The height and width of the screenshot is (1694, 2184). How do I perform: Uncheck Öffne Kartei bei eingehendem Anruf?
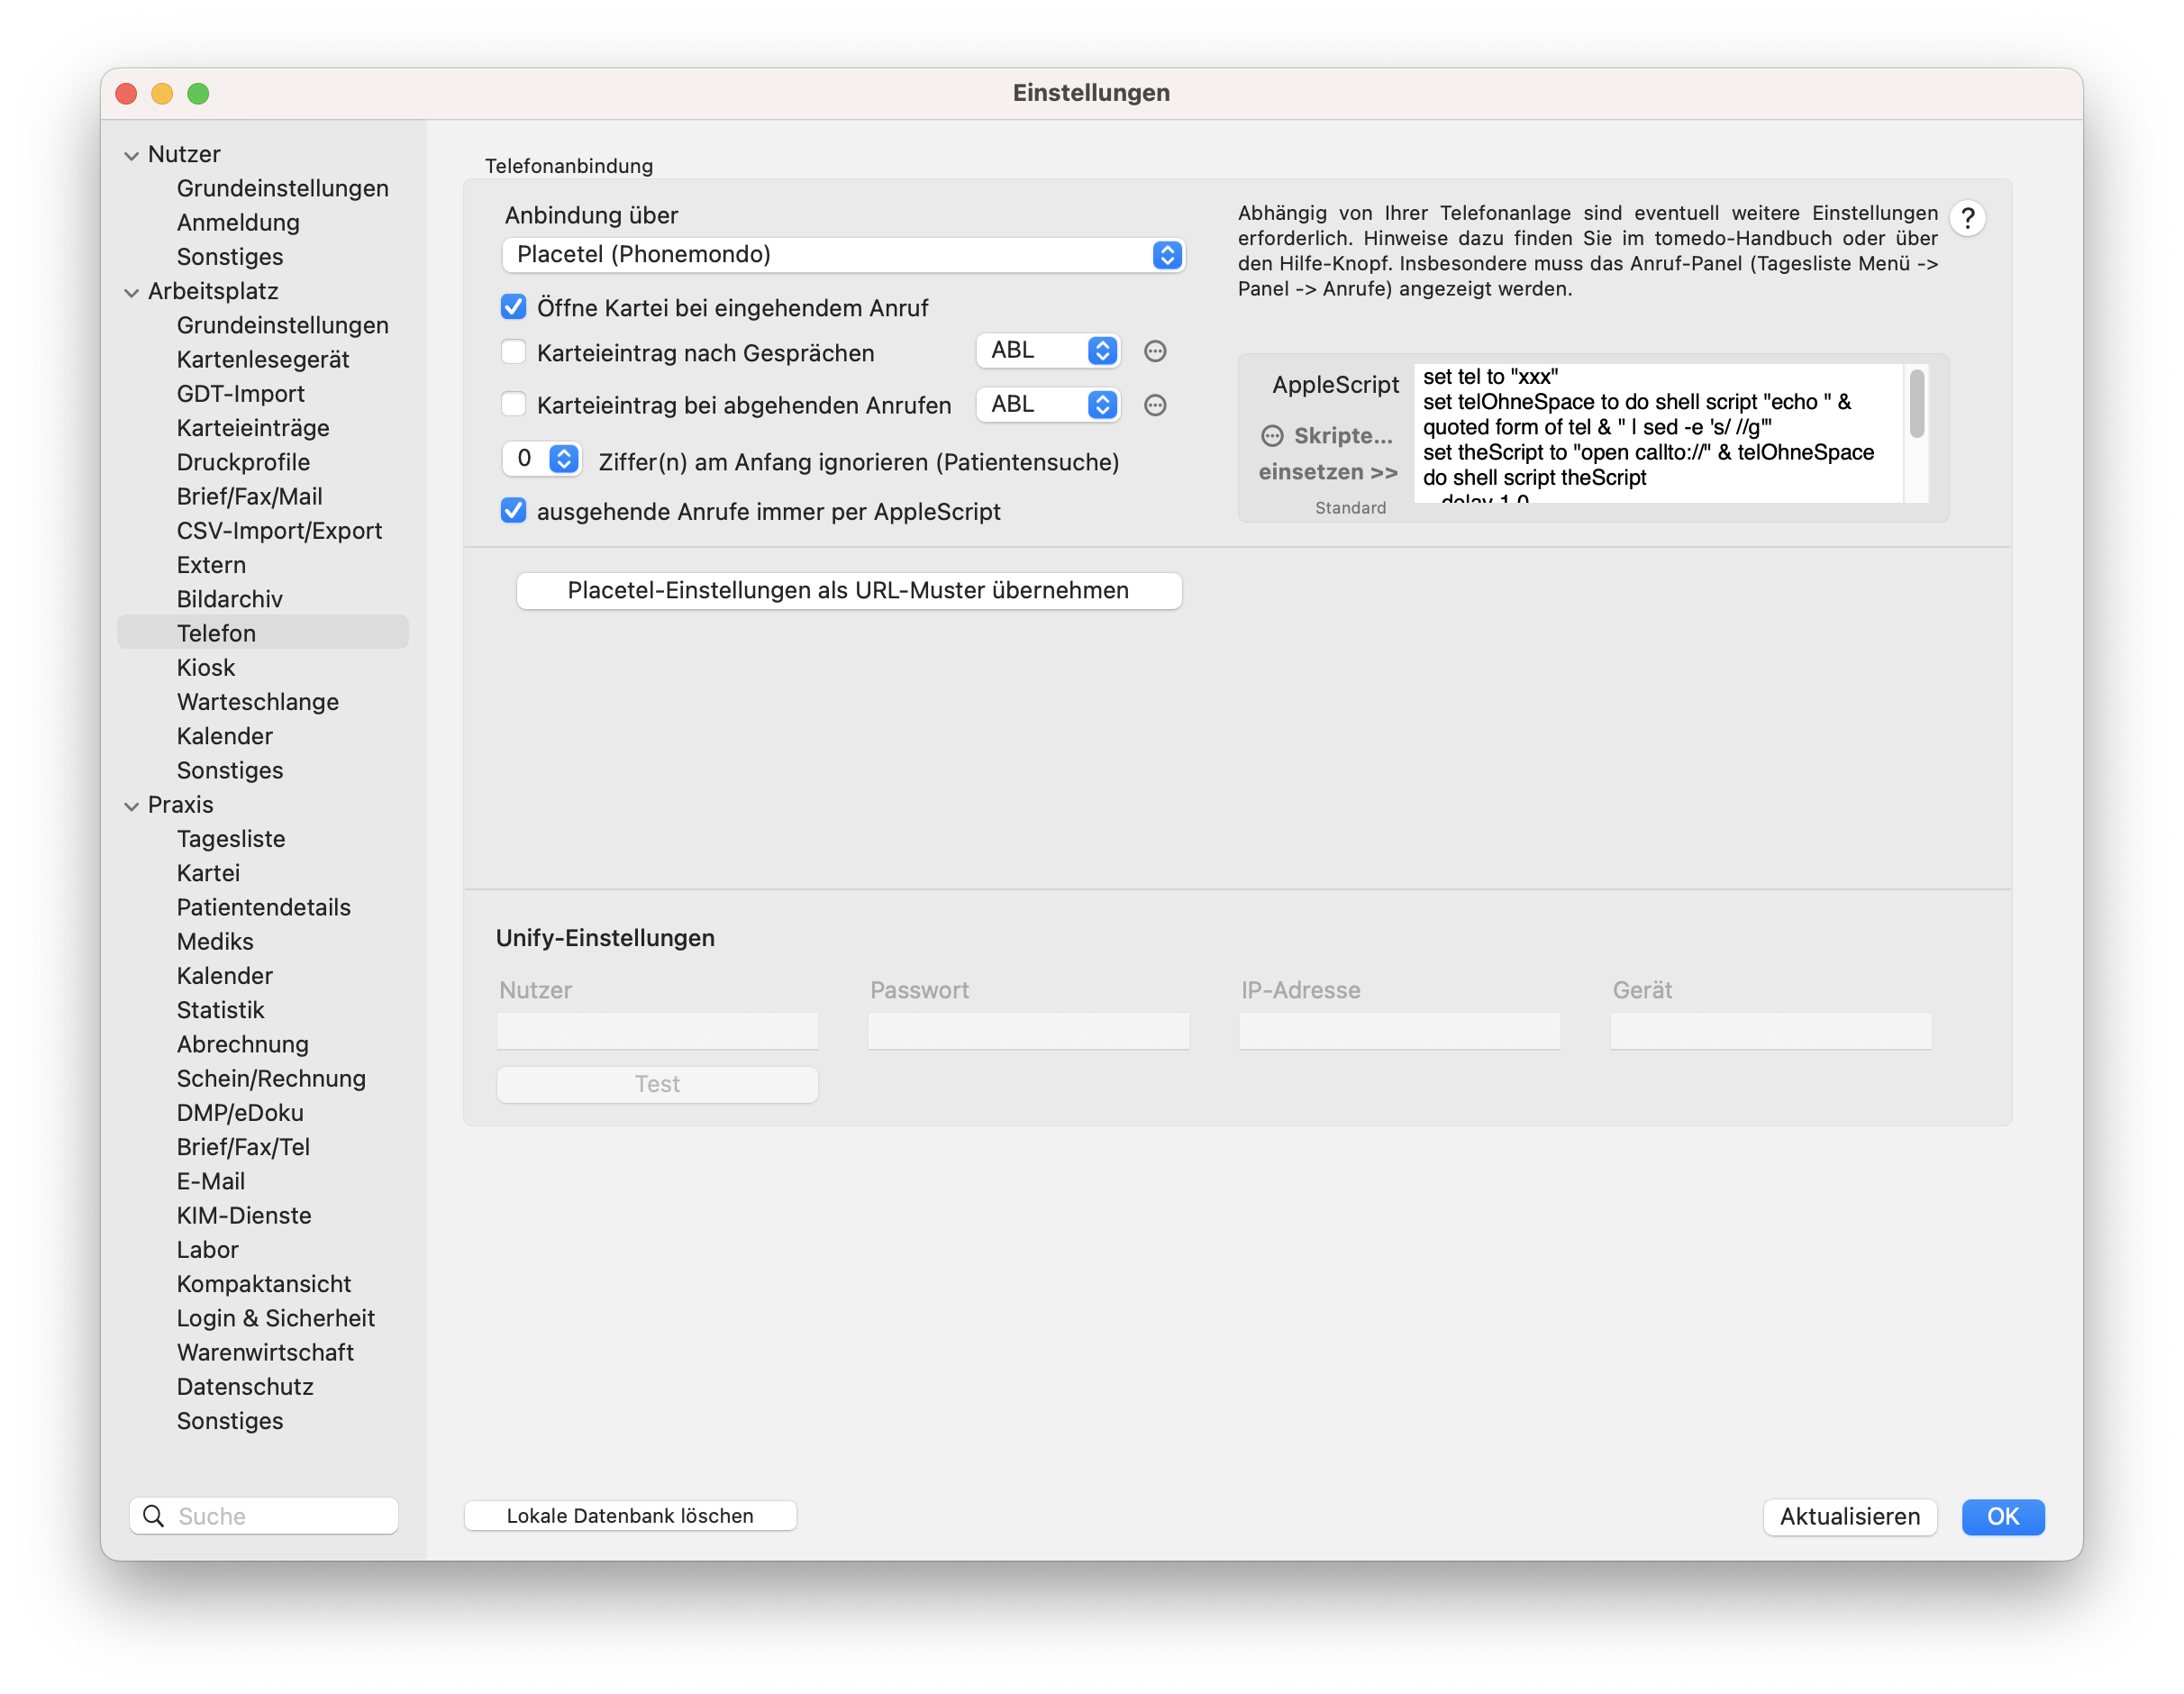(x=514, y=307)
